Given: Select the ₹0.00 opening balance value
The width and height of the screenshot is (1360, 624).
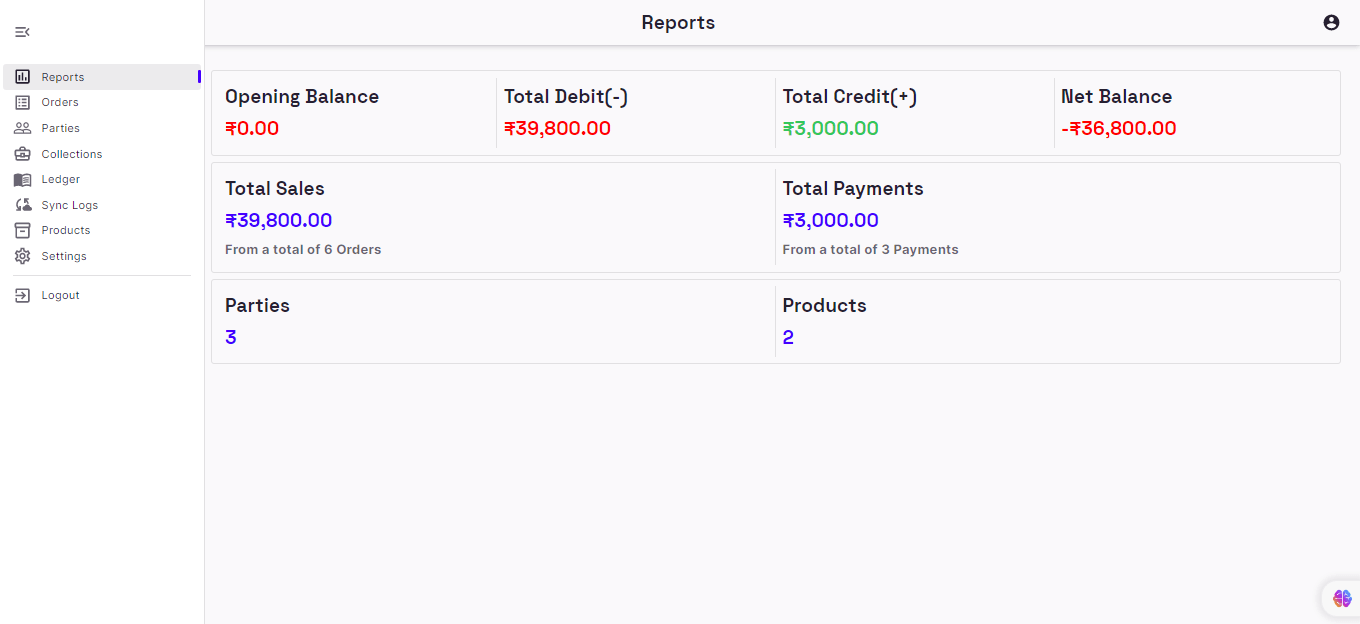Looking at the screenshot, I should click(x=252, y=128).
